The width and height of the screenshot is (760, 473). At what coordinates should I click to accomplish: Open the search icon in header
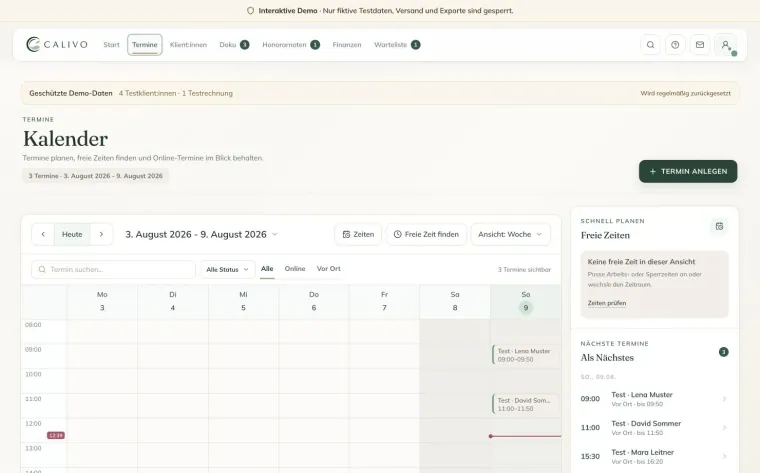[650, 45]
